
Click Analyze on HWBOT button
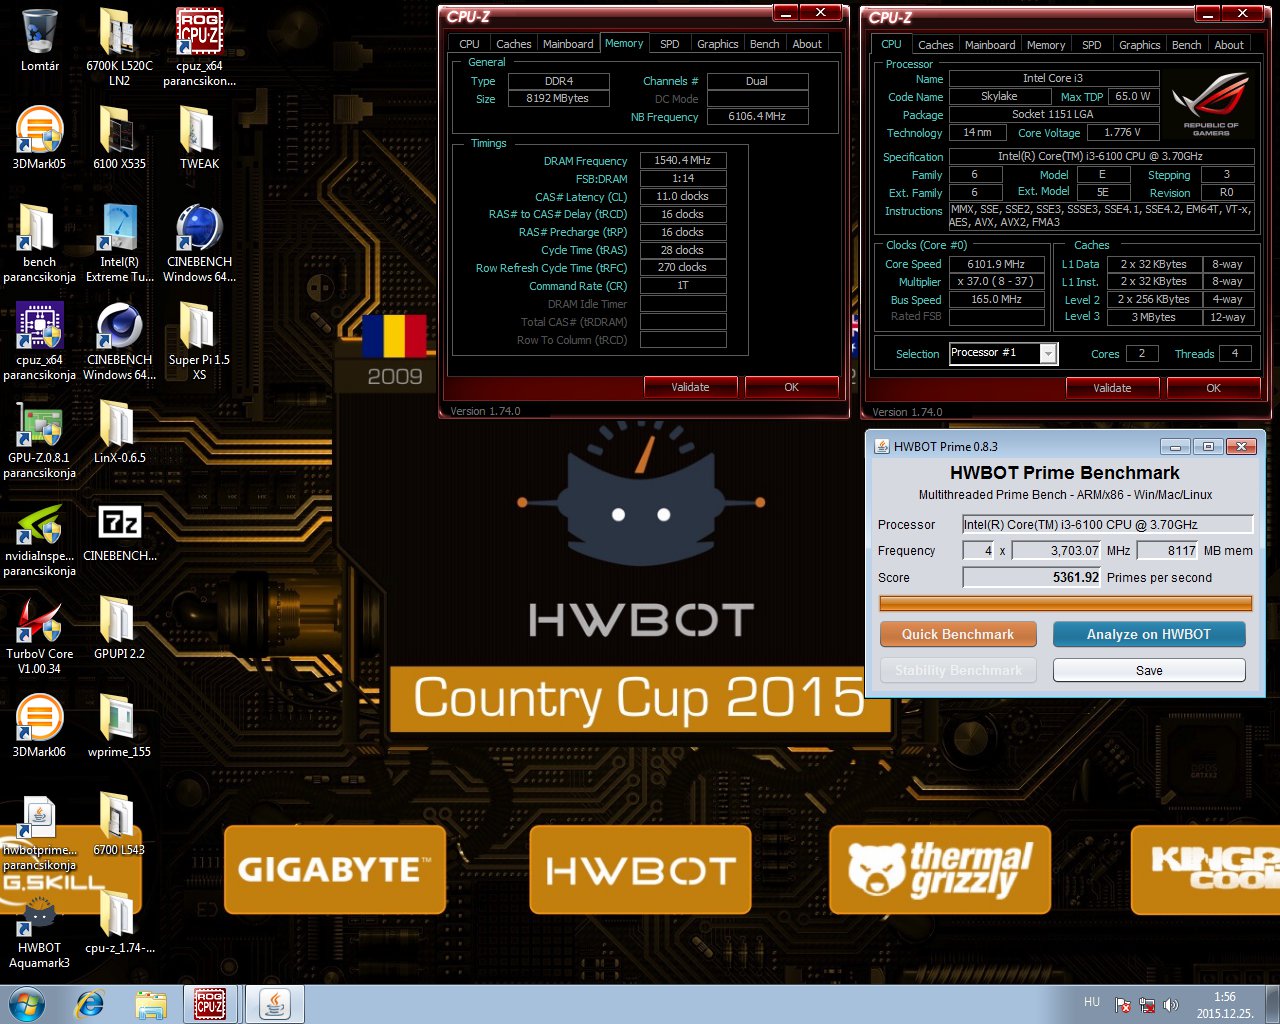[x=1149, y=634]
